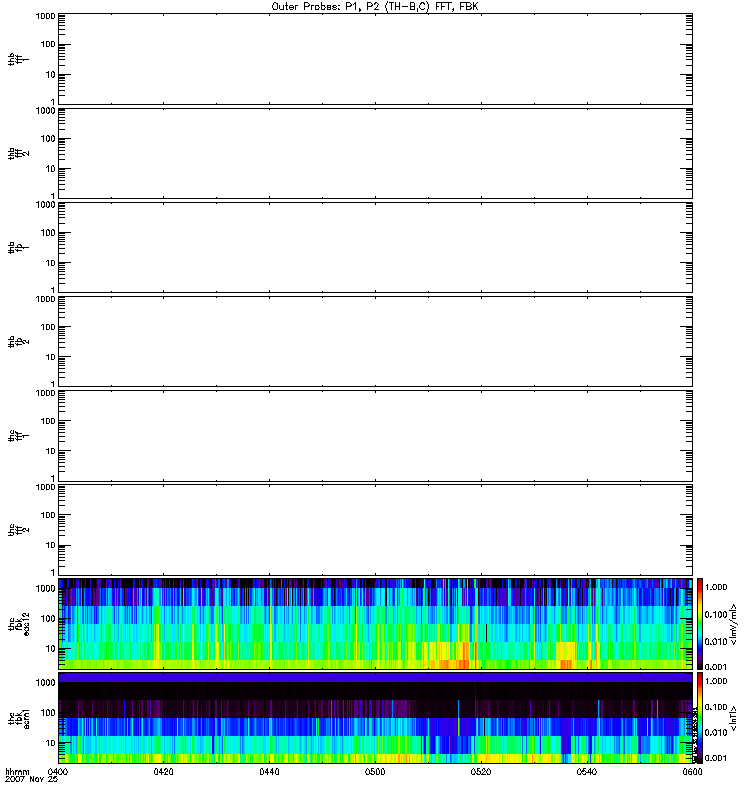Click the 100 tick of the thc fff 2 panel
750x800 pixels.
point(48,515)
